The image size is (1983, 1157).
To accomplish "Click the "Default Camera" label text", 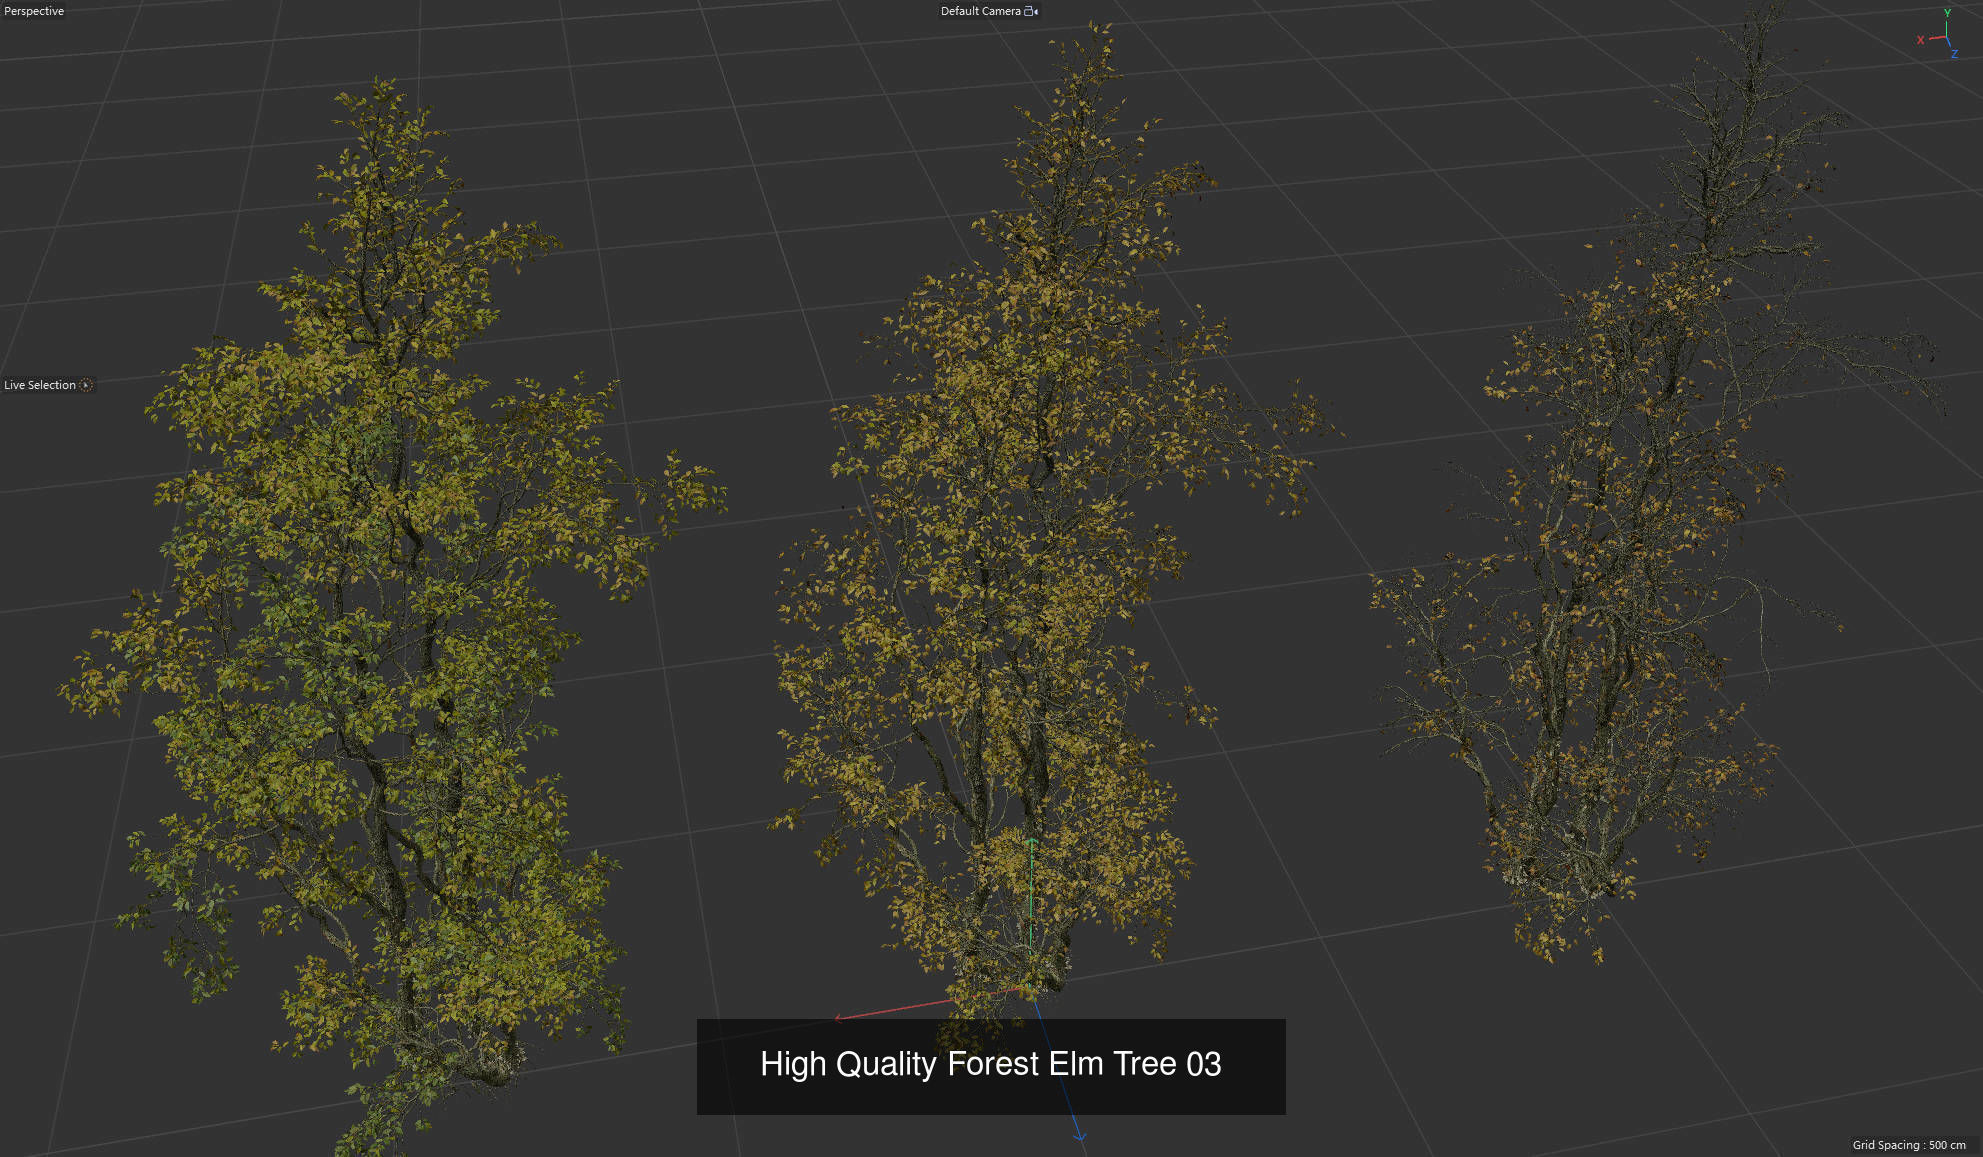I will pyautogui.click(x=980, y=11).
